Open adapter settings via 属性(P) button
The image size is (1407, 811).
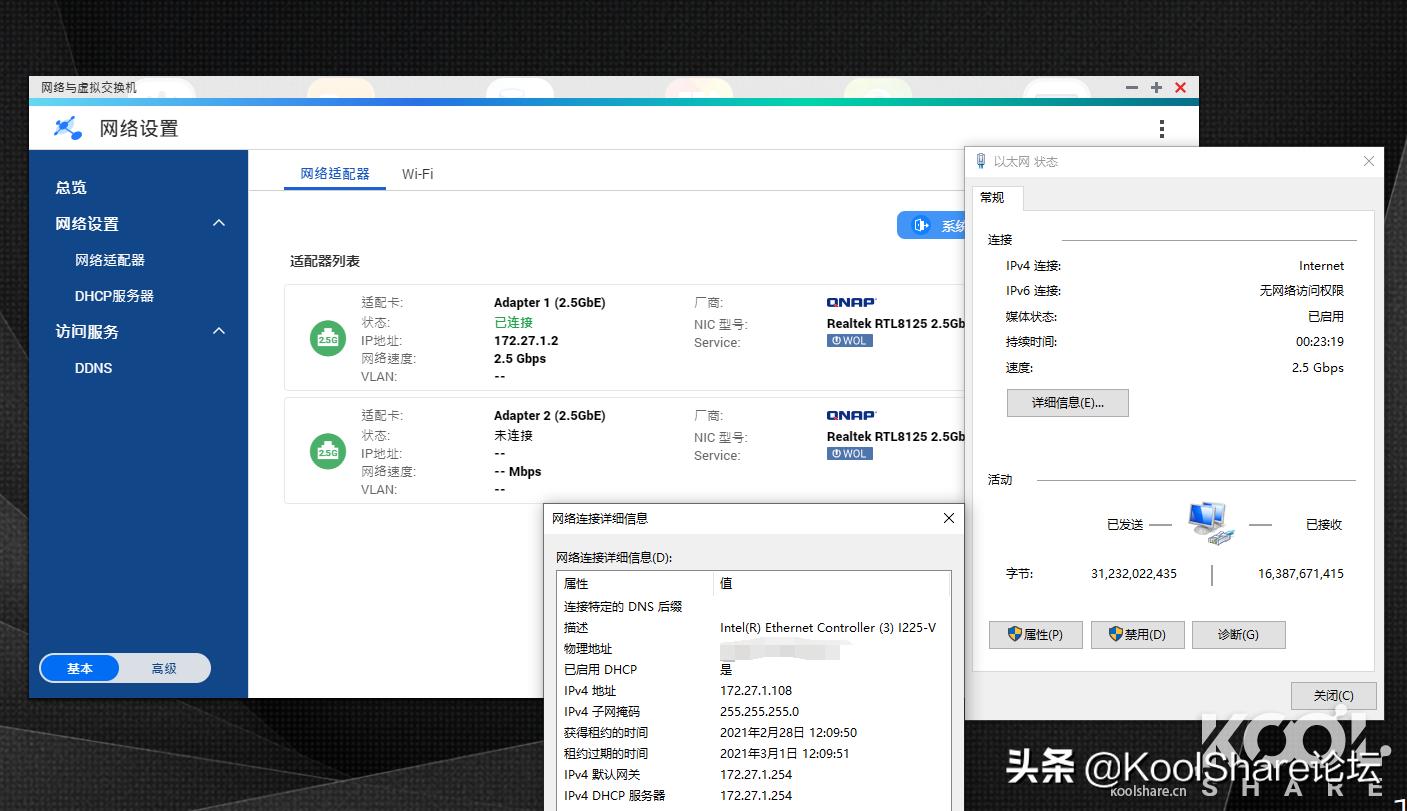click(1035, 634)
